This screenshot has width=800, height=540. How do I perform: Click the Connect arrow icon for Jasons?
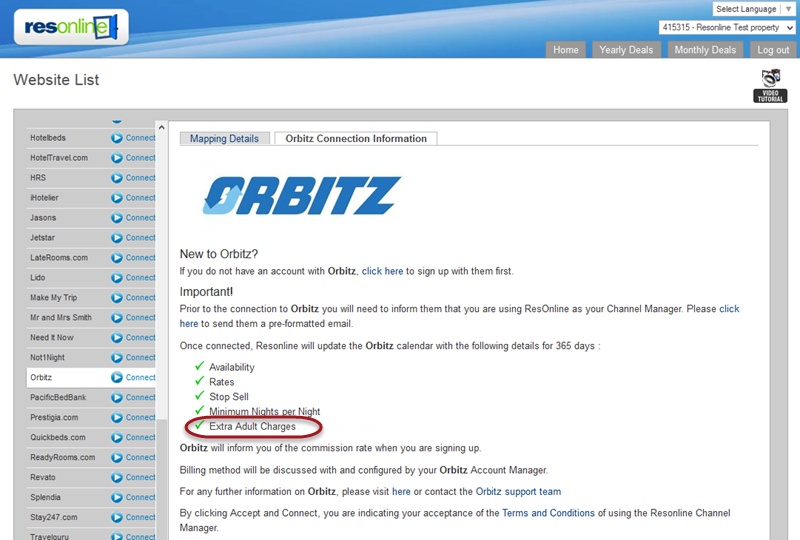(117, 218)
